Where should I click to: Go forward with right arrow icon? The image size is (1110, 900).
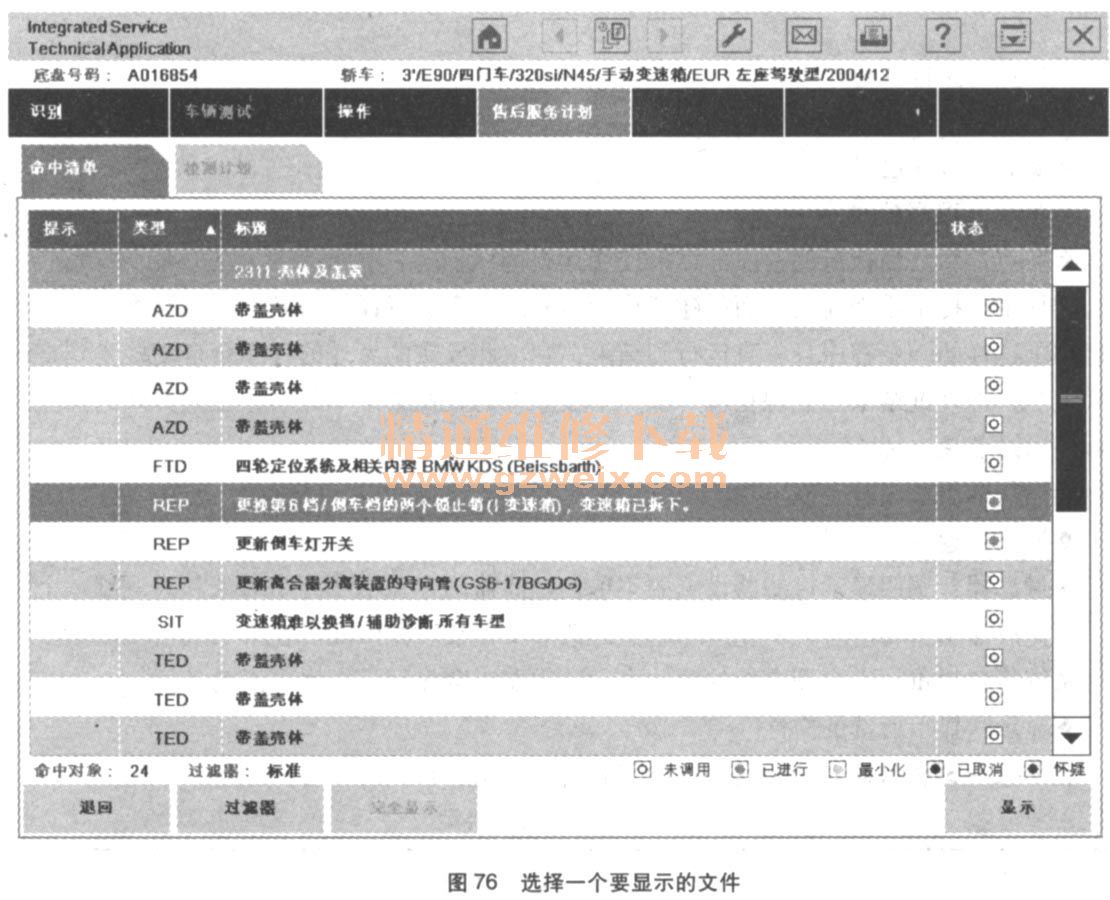pos(664,35)
